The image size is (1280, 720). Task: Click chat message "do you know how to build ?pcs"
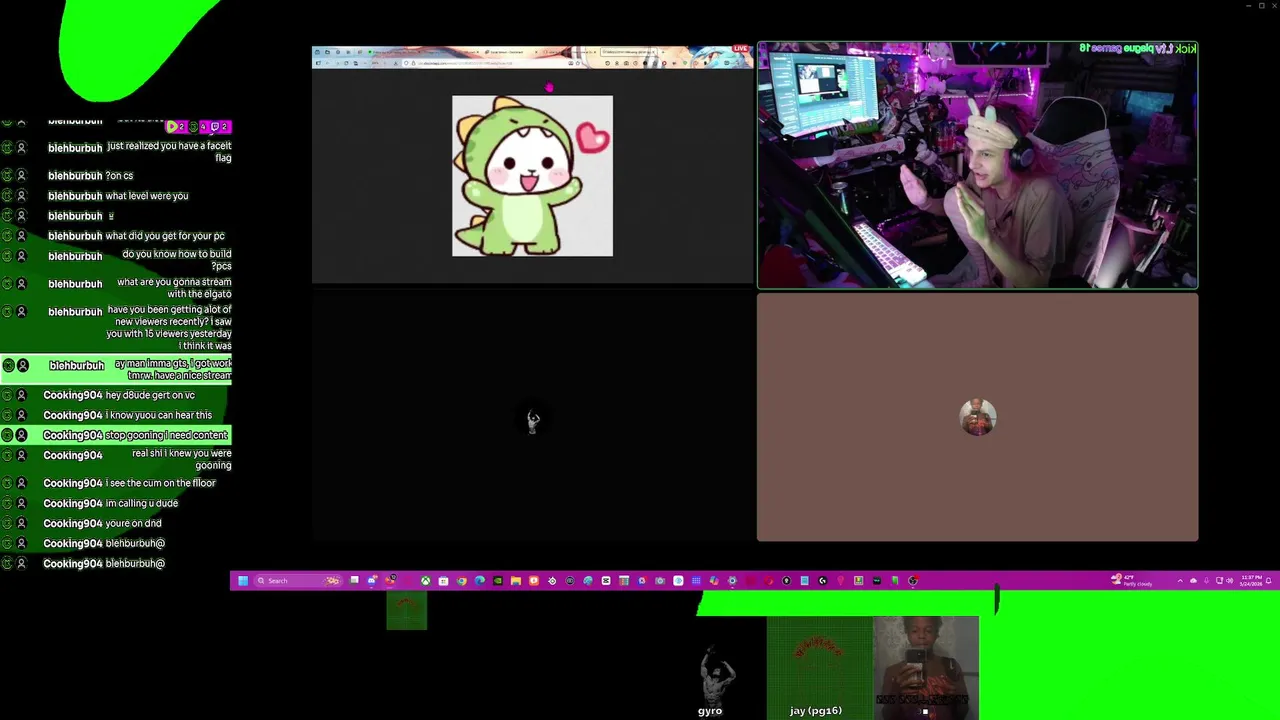point(177,260)
